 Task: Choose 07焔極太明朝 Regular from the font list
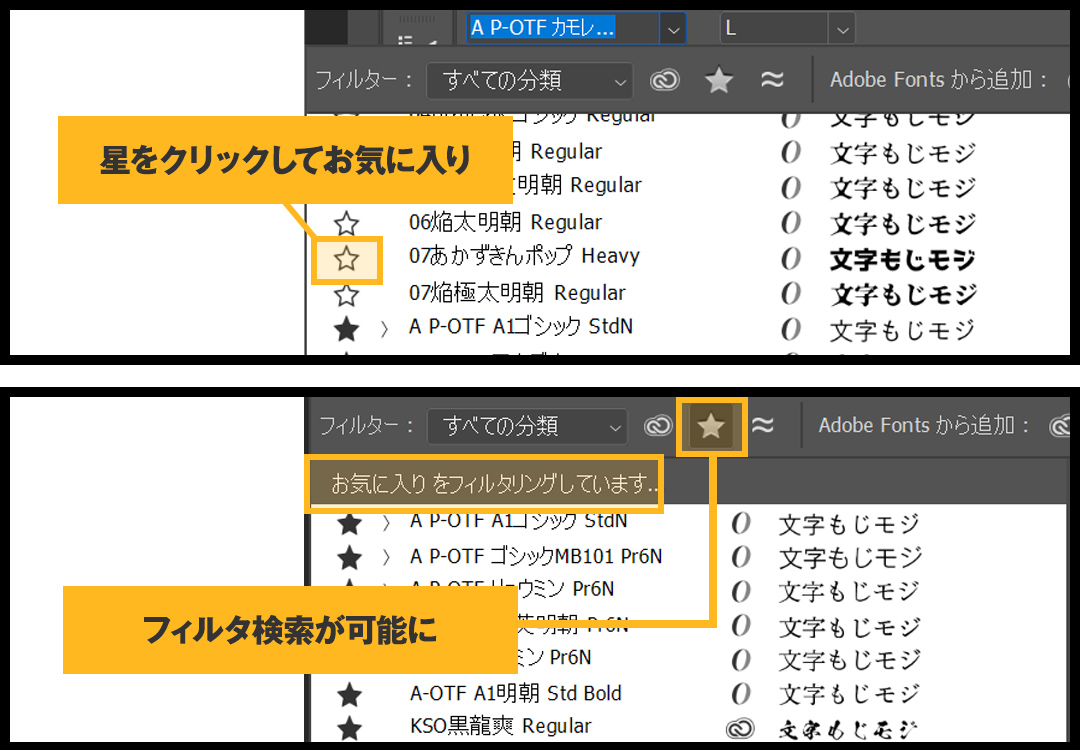517,293
